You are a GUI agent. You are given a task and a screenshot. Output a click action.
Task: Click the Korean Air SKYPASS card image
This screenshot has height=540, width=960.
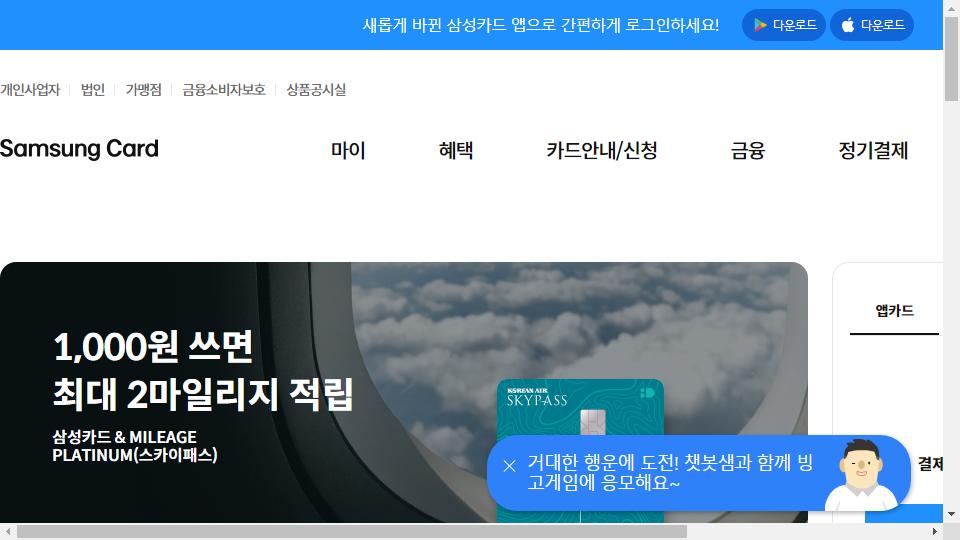click(x=580, y=451)
